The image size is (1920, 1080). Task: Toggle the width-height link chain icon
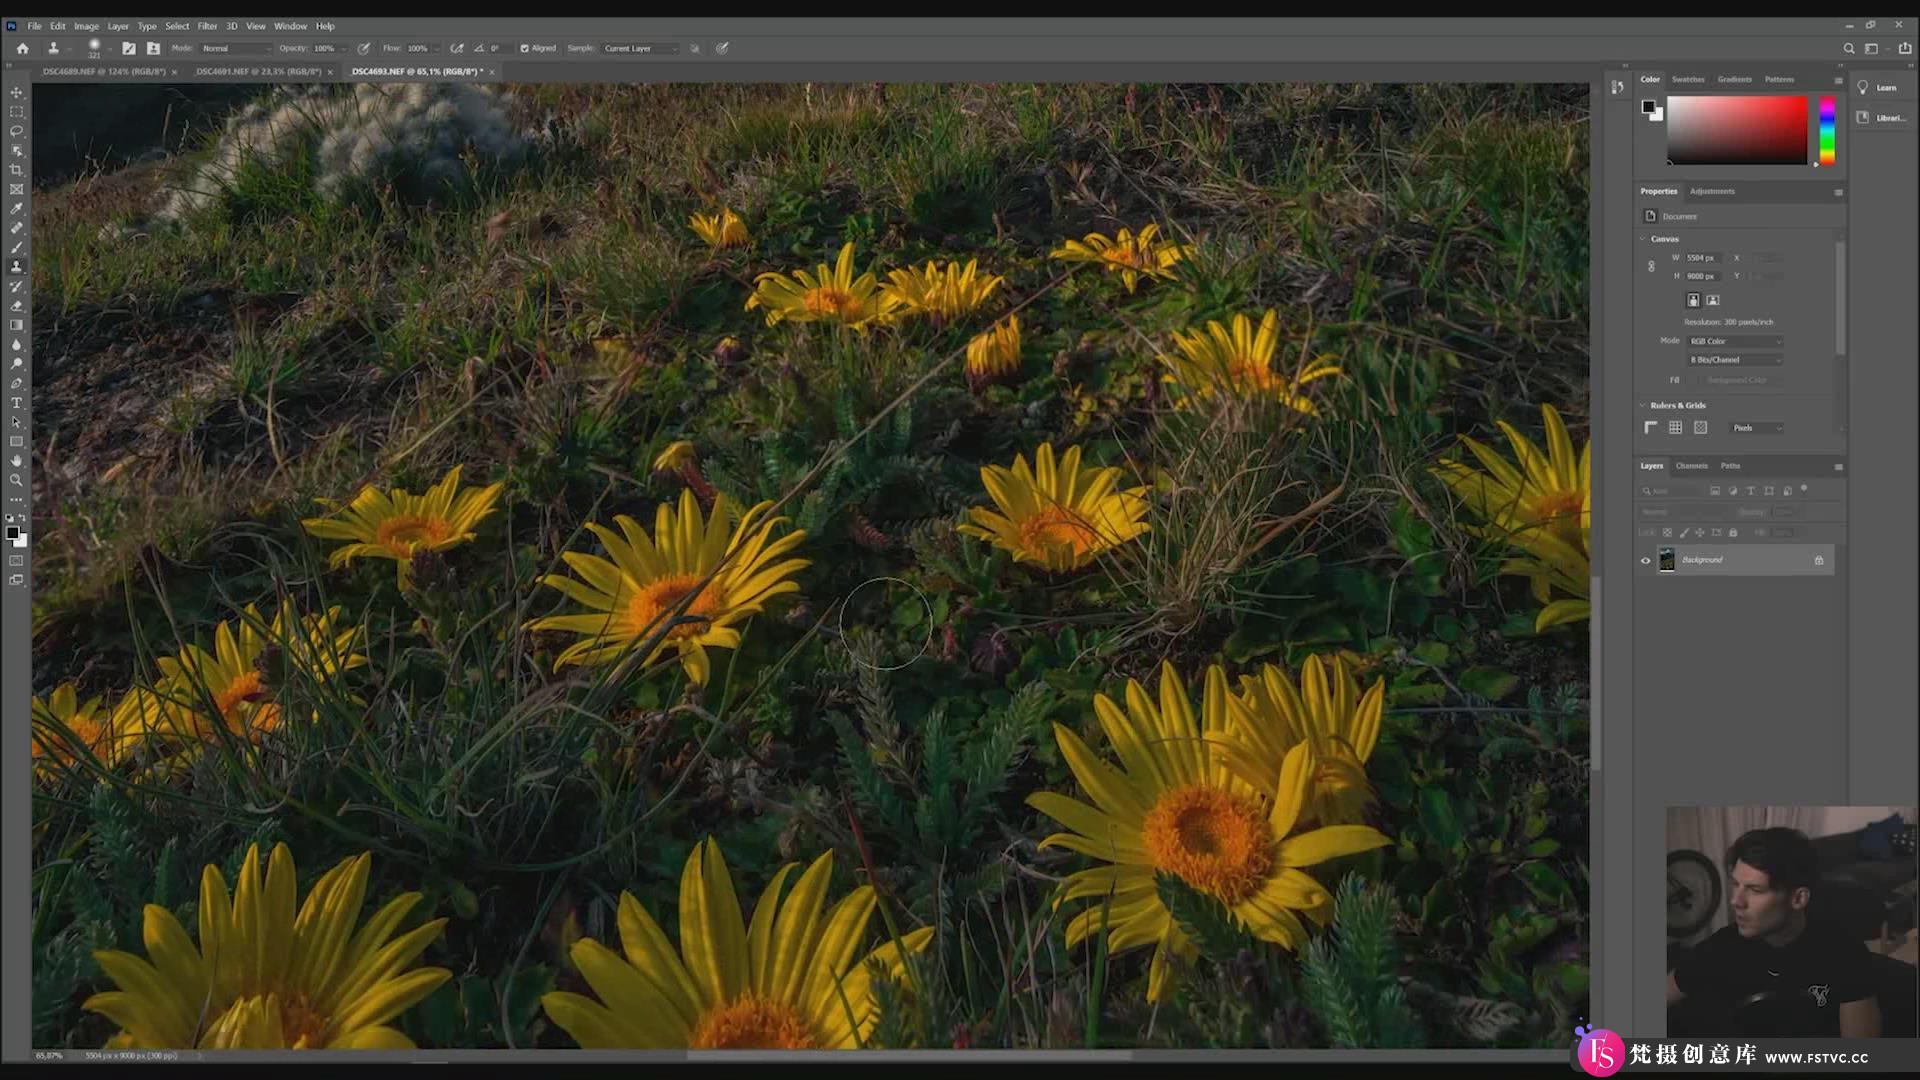point(1651,267)
